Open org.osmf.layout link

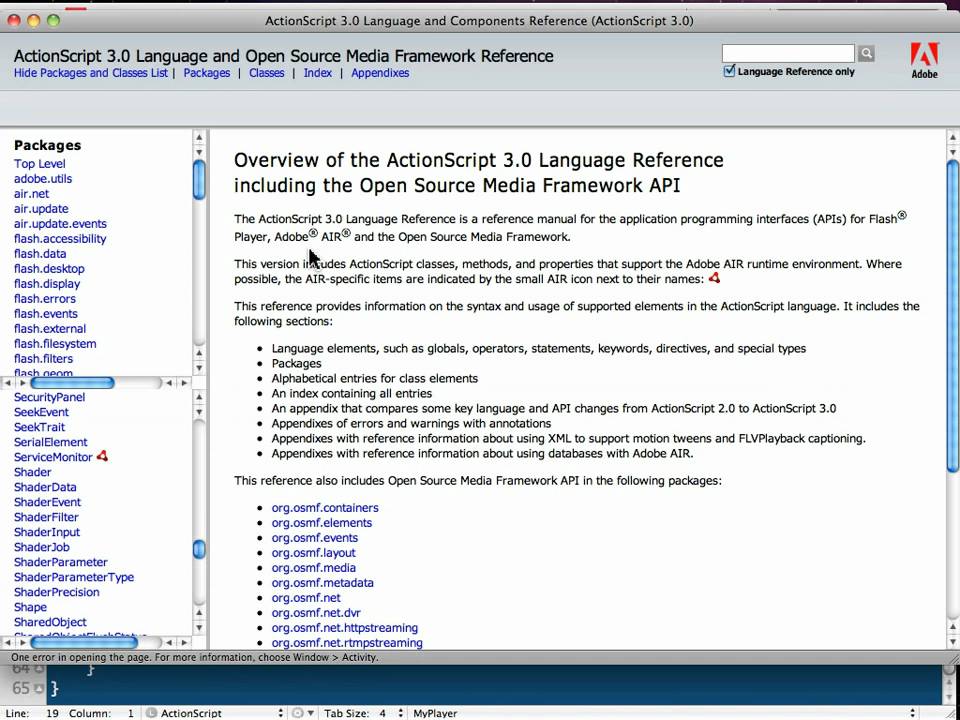[x=313, y=553]
